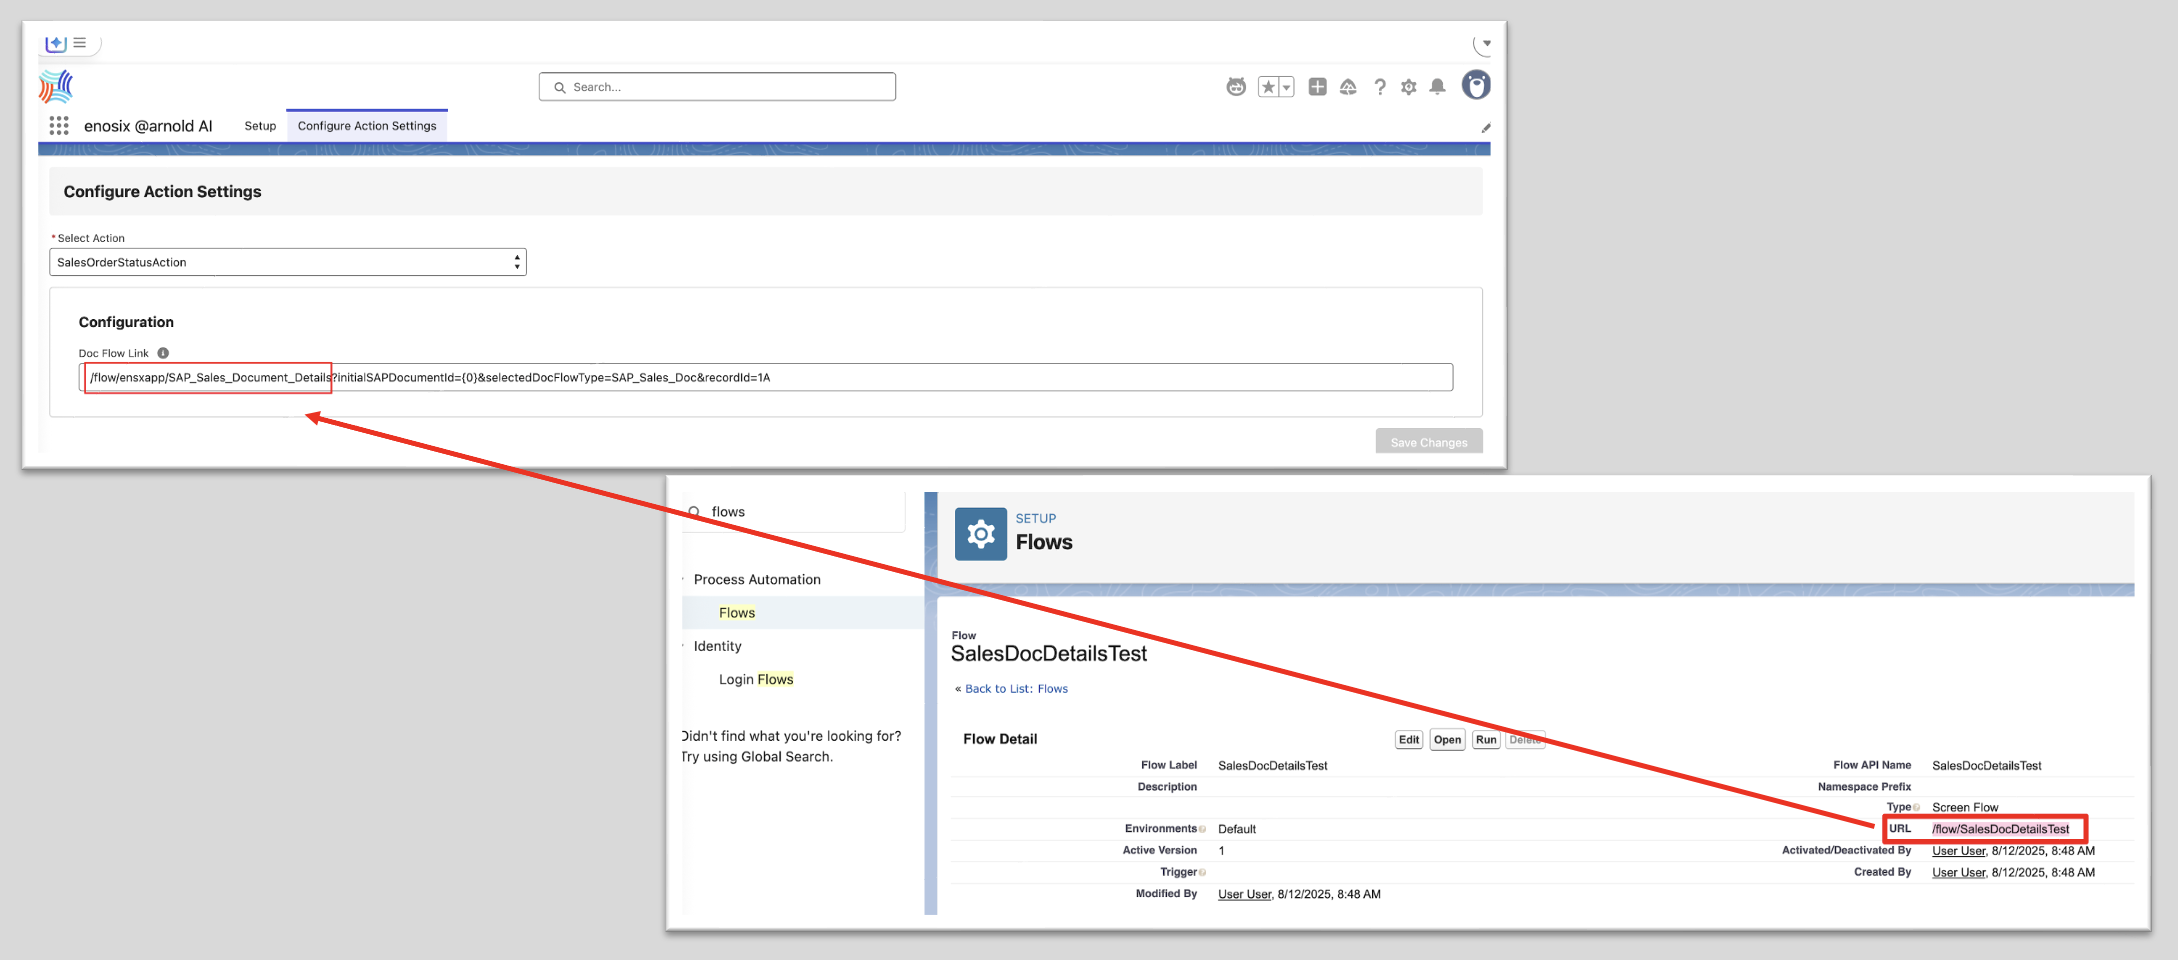Follow the Back to List: Flows link

1016,689
